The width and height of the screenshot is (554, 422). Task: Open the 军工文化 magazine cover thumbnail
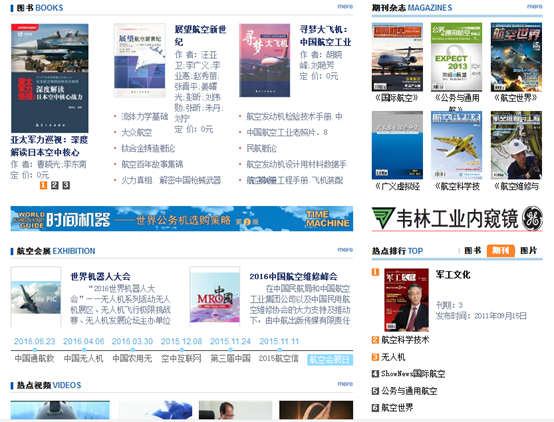click(406, 299)
